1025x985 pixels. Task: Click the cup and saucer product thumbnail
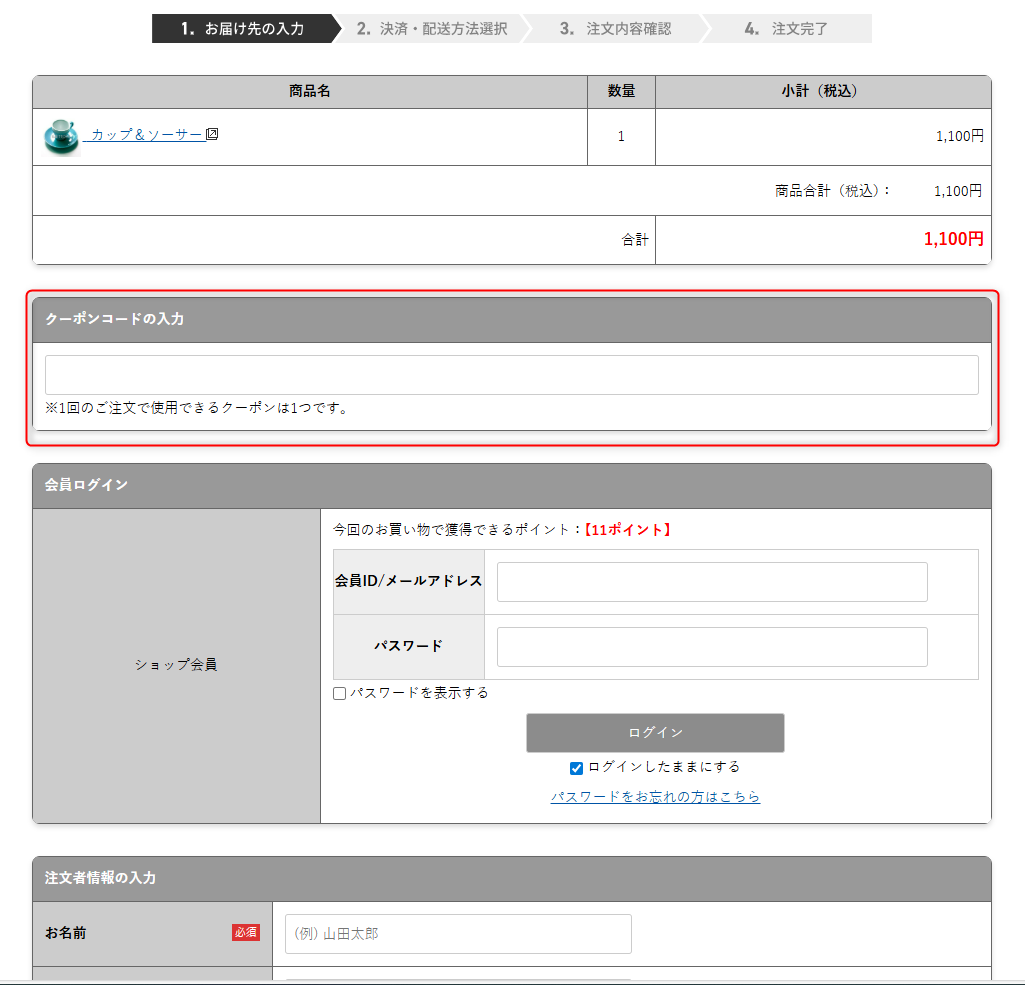click(61, 137)
